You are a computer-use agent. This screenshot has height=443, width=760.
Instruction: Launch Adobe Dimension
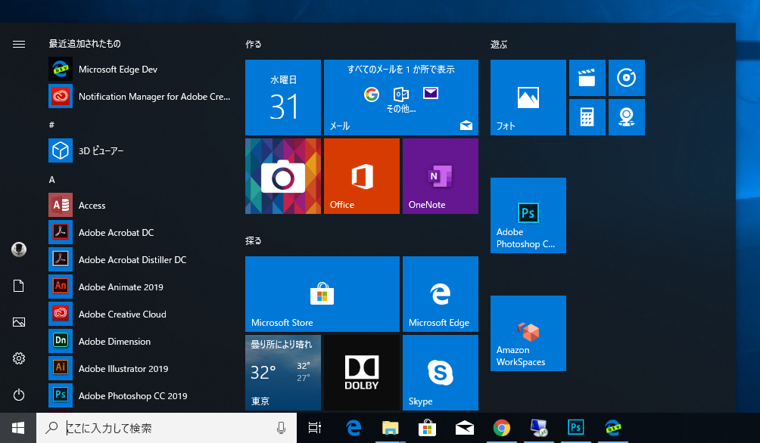(141, 341)
